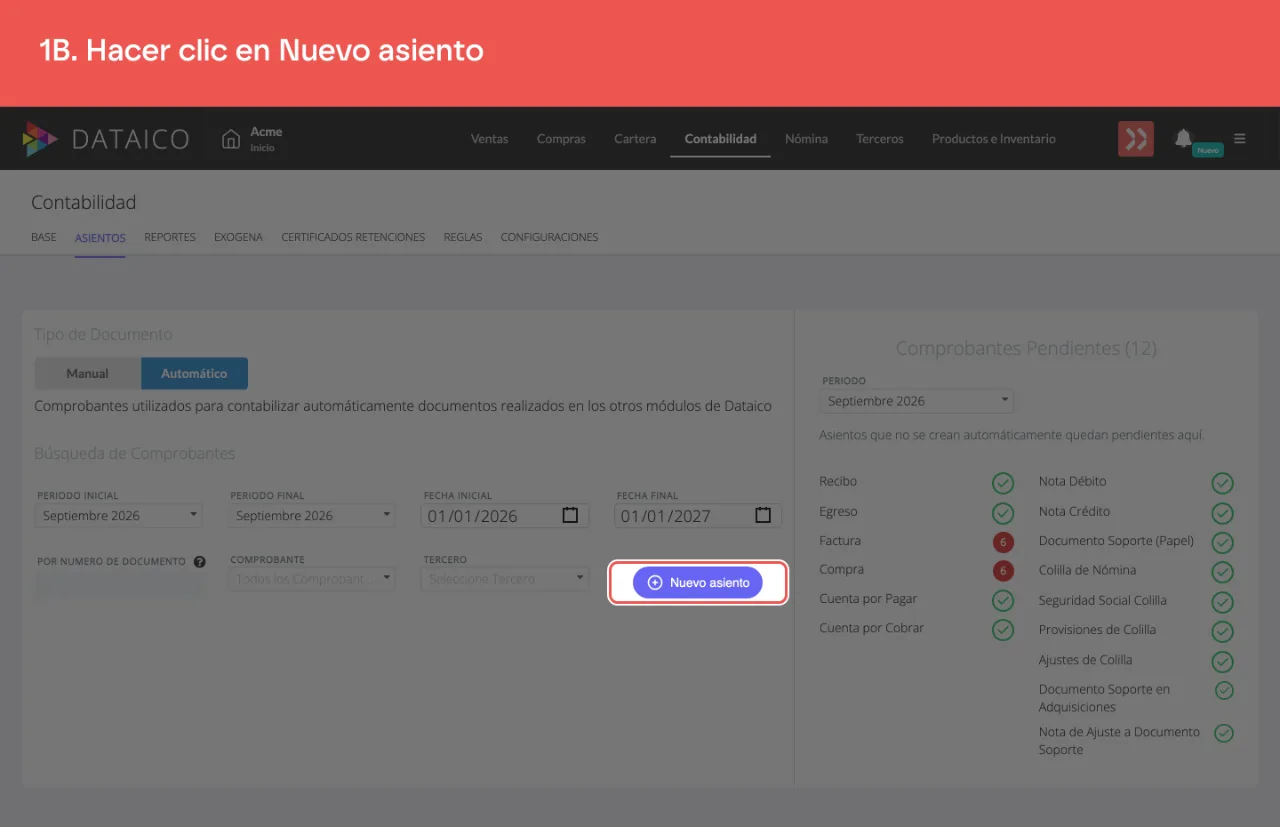Click green check for Nota Débito
1280x827 pixels.
point(1222,484)
